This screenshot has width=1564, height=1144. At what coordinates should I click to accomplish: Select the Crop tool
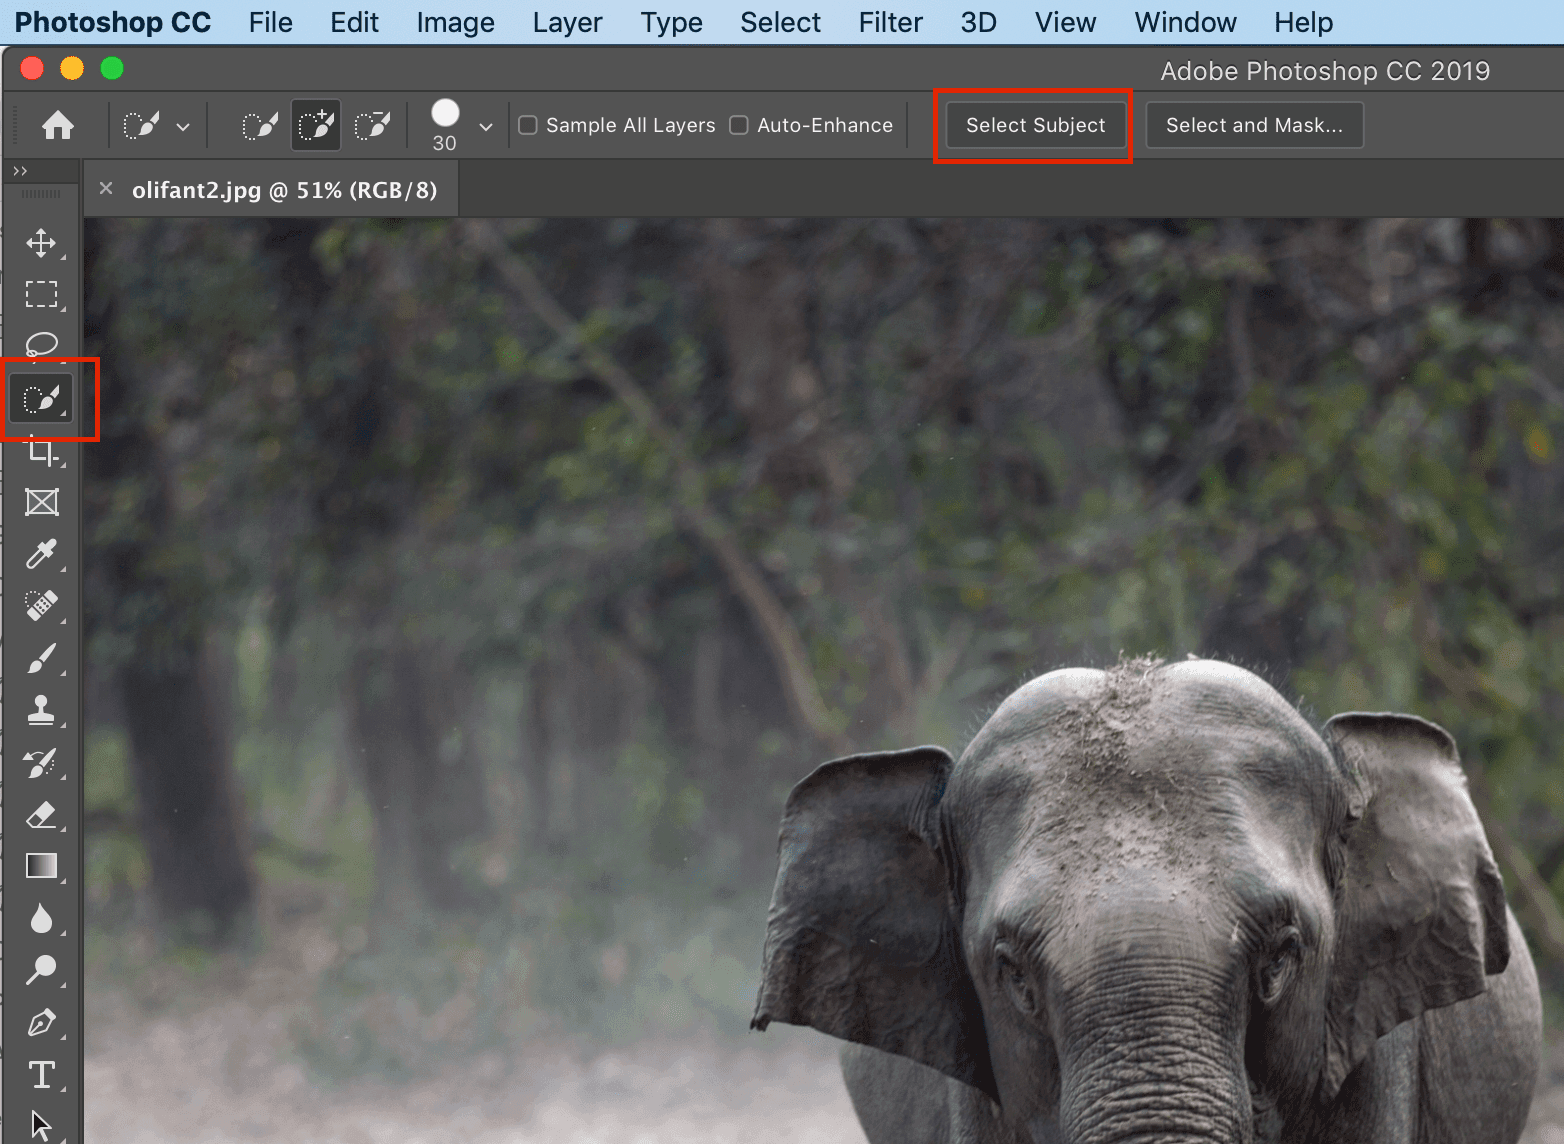pyautogui.click(x=41, y=452)
